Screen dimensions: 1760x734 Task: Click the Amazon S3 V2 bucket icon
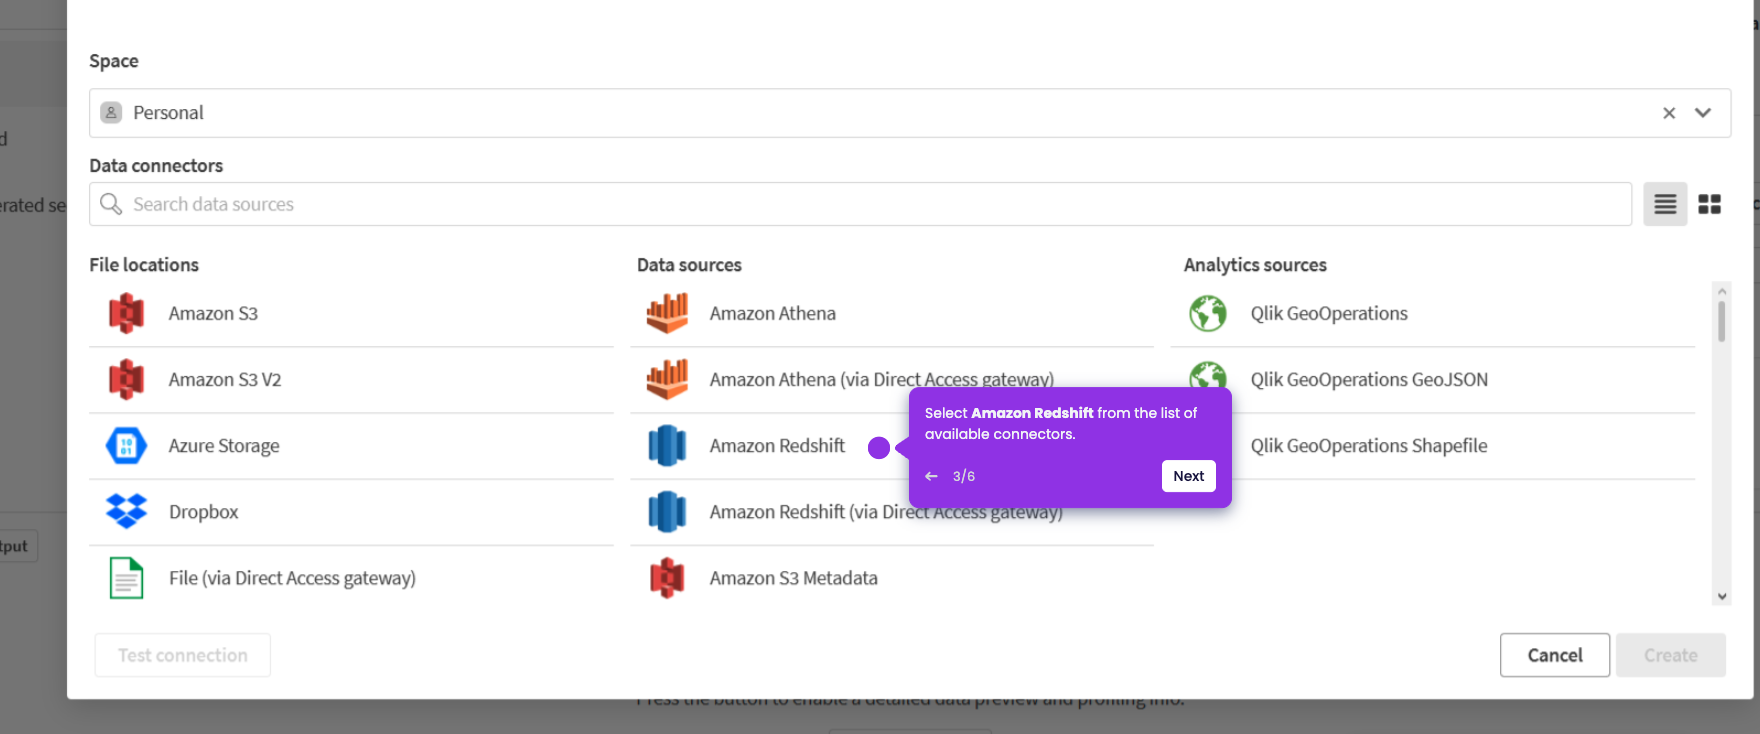126,379
